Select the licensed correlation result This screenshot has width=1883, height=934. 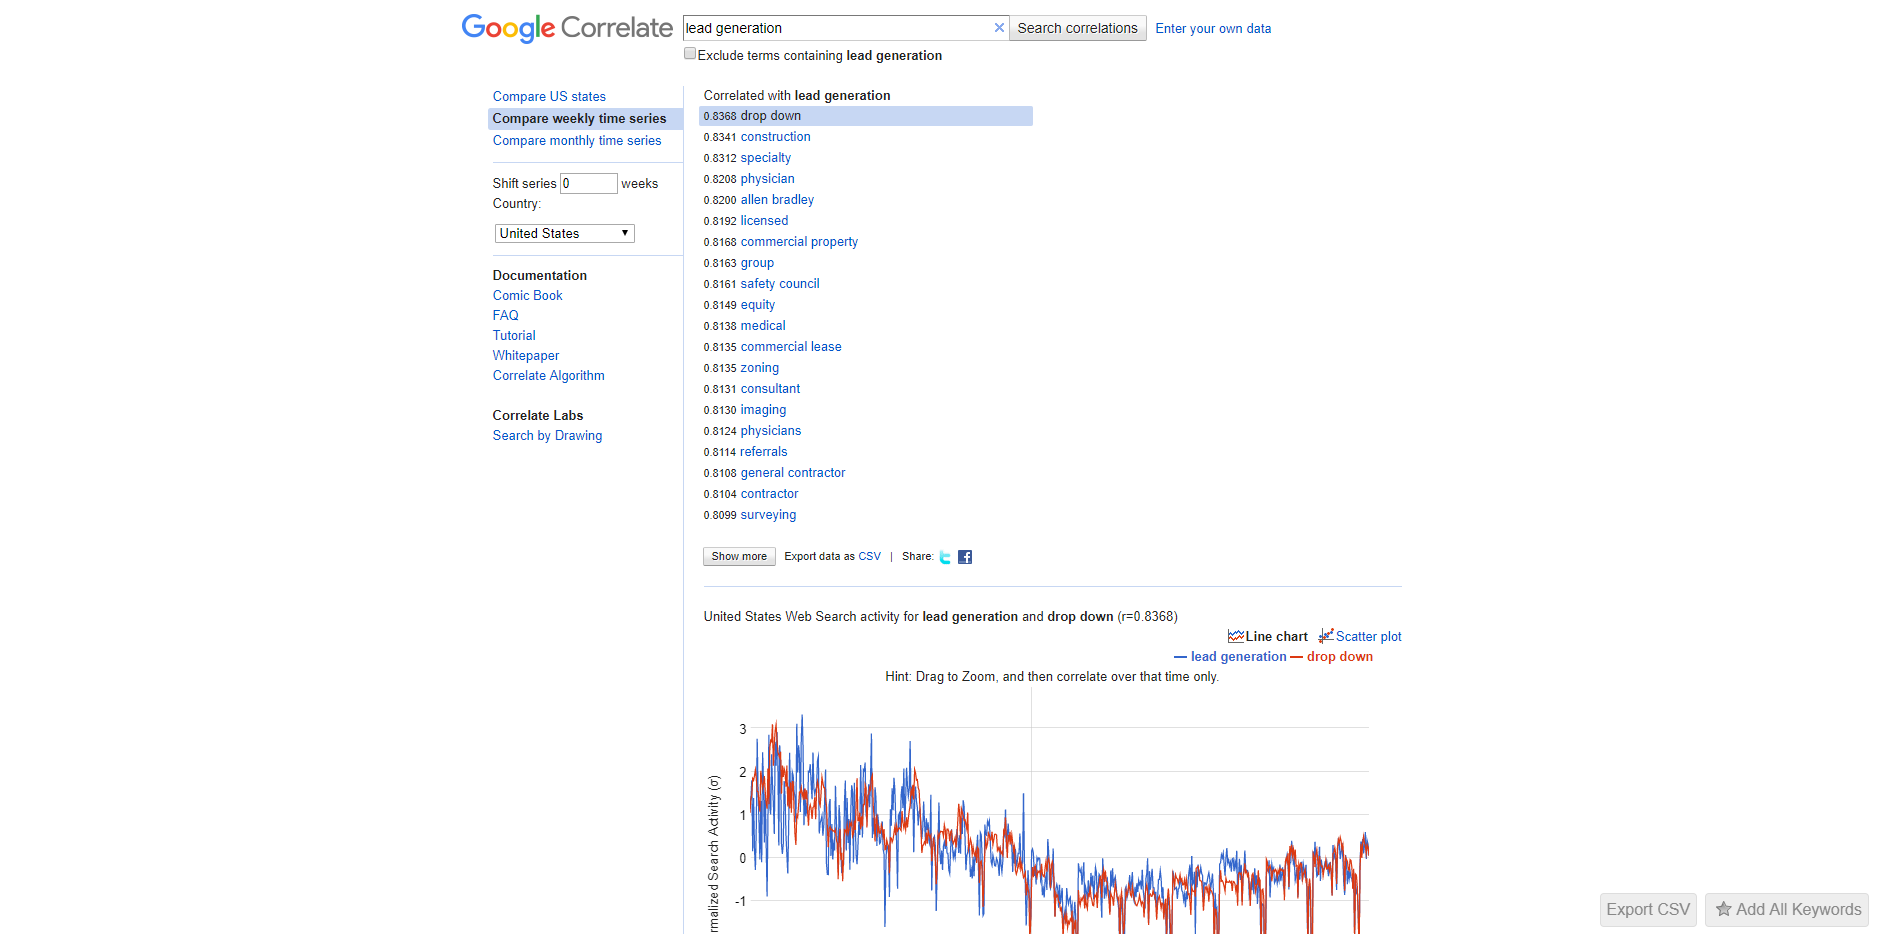[x=764, y=221]
